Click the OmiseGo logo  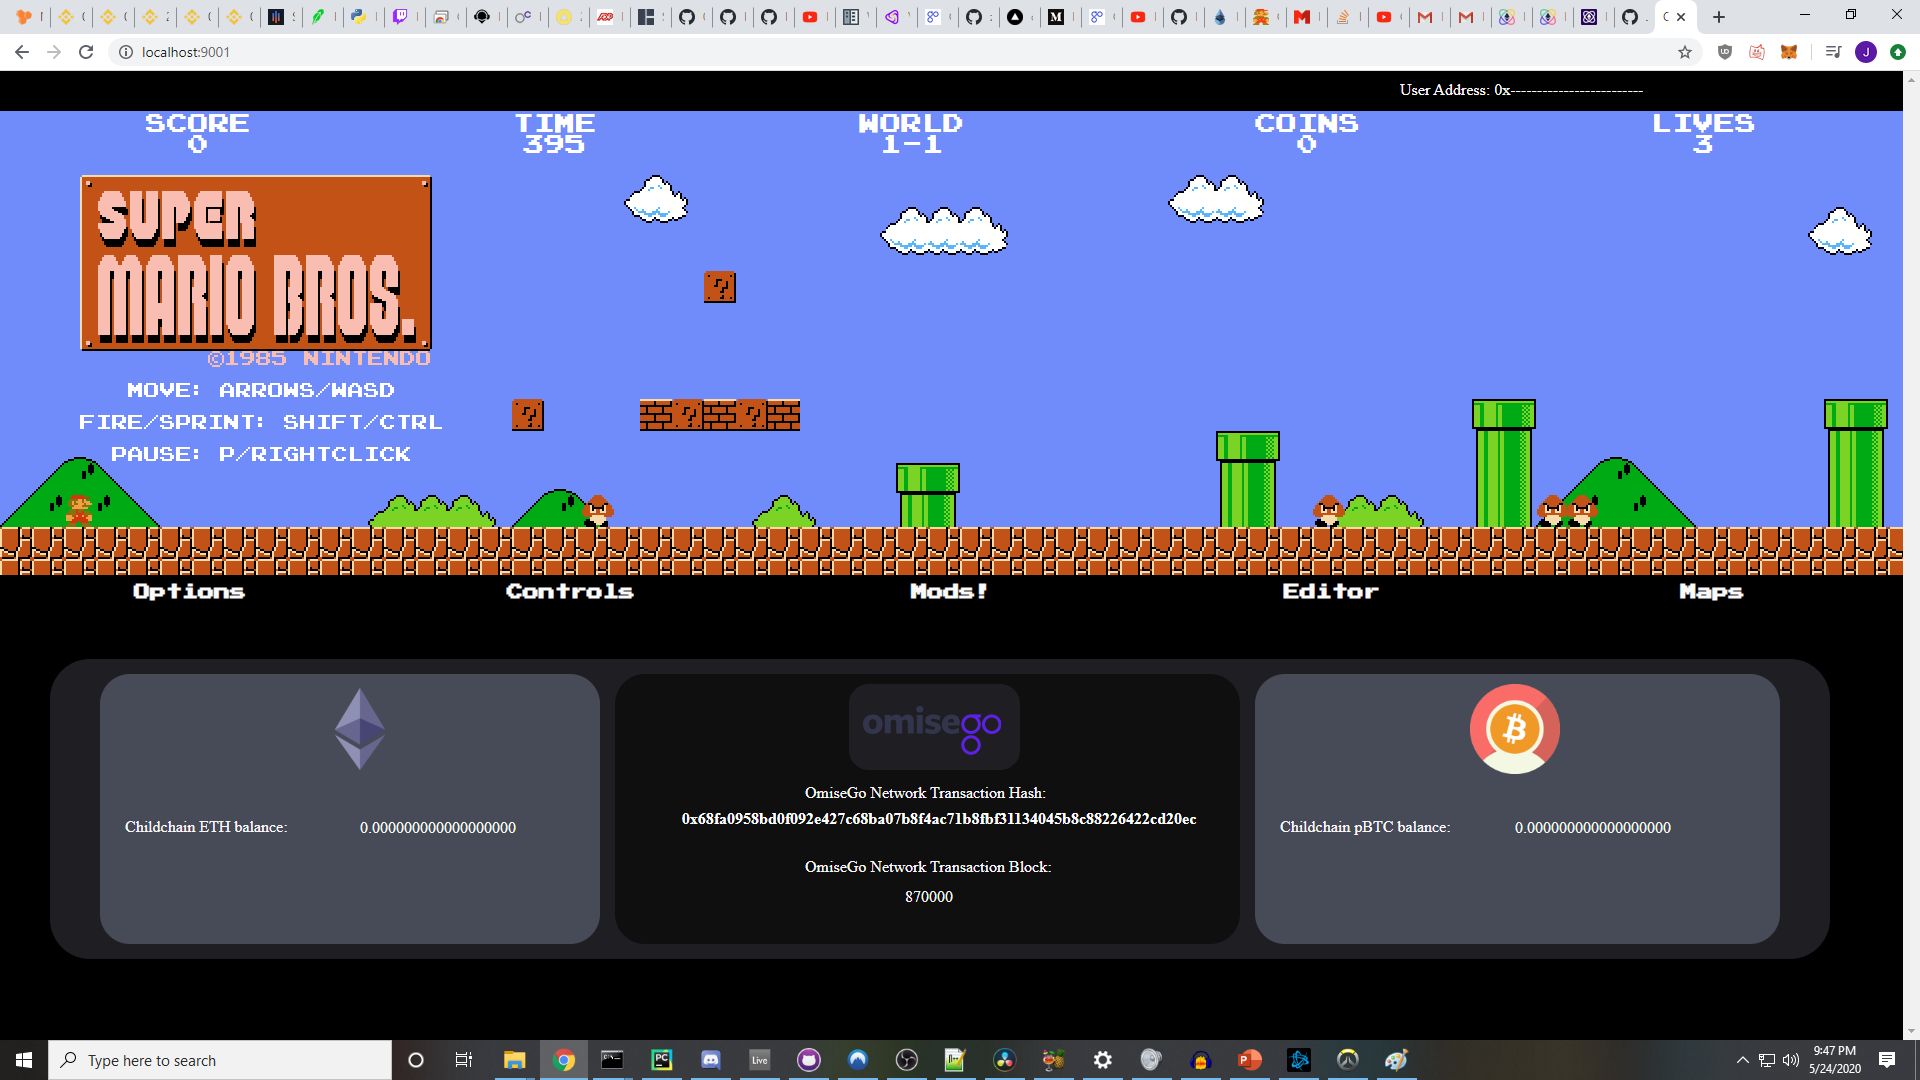click(934, 727)
